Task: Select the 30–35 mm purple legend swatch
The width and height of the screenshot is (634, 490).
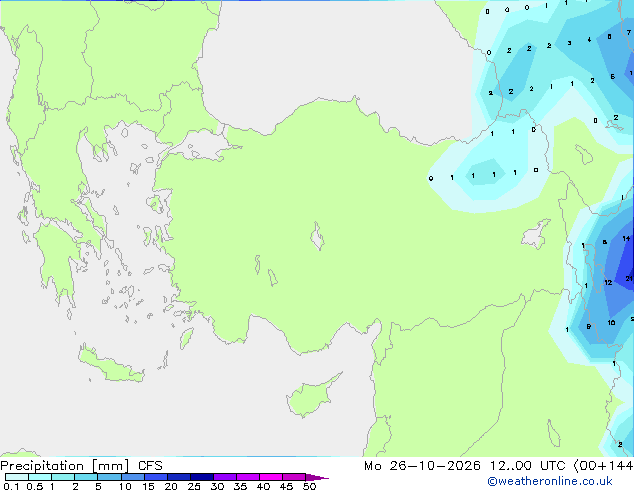Action: [225, 477]
